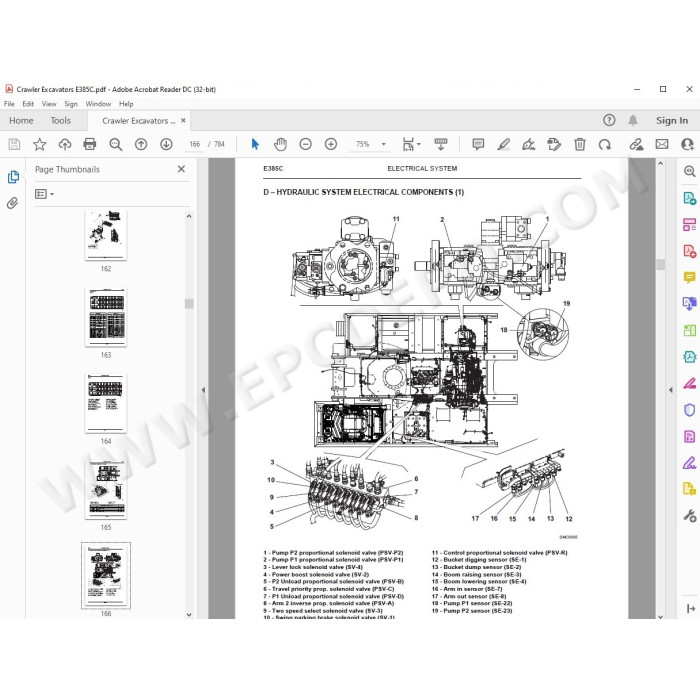
Task: Zoom out with the minus circle icon
Action: point(305,144)
